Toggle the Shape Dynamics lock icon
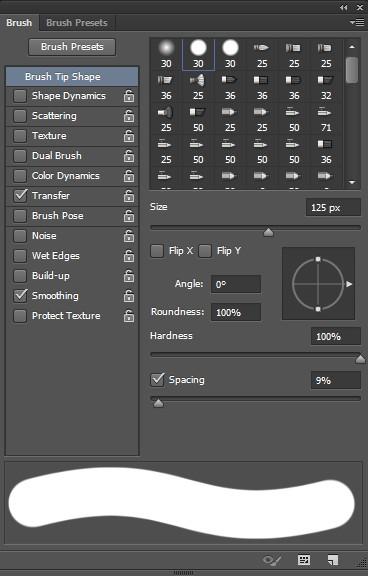 129,96
